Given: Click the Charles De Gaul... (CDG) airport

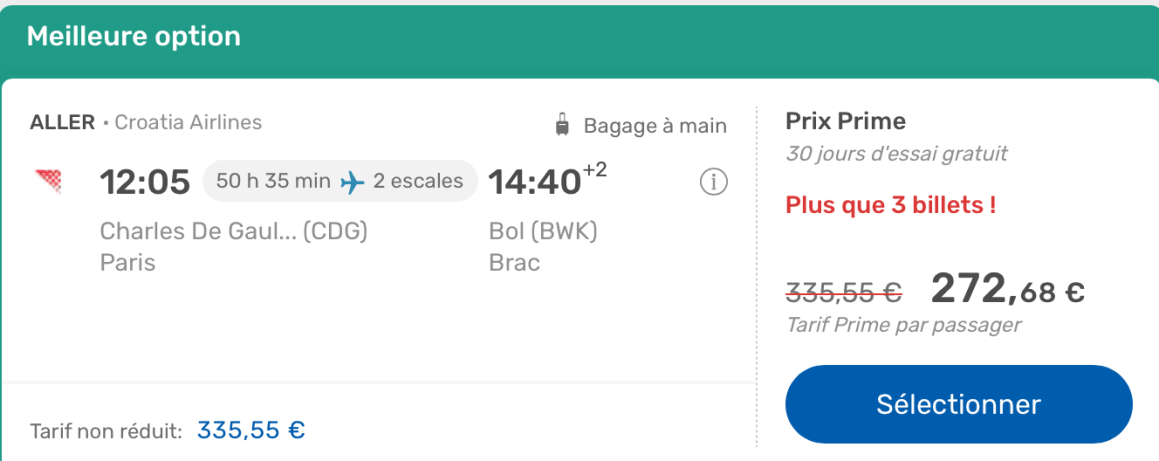Looking at the screenshot, I should 234,231.
